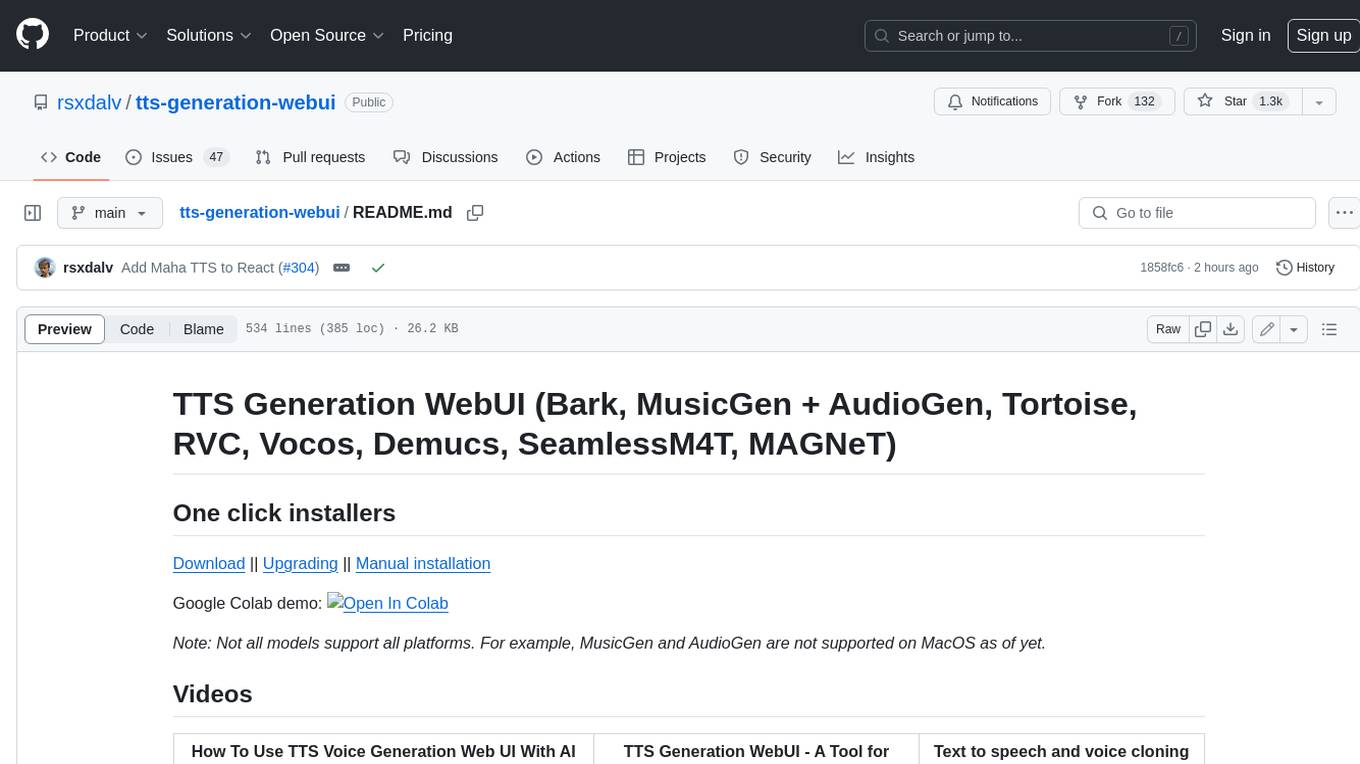The image size is (1360, 764).
Task: Click tts-generation-webui breadcrumb link
Action: (259, 212)
